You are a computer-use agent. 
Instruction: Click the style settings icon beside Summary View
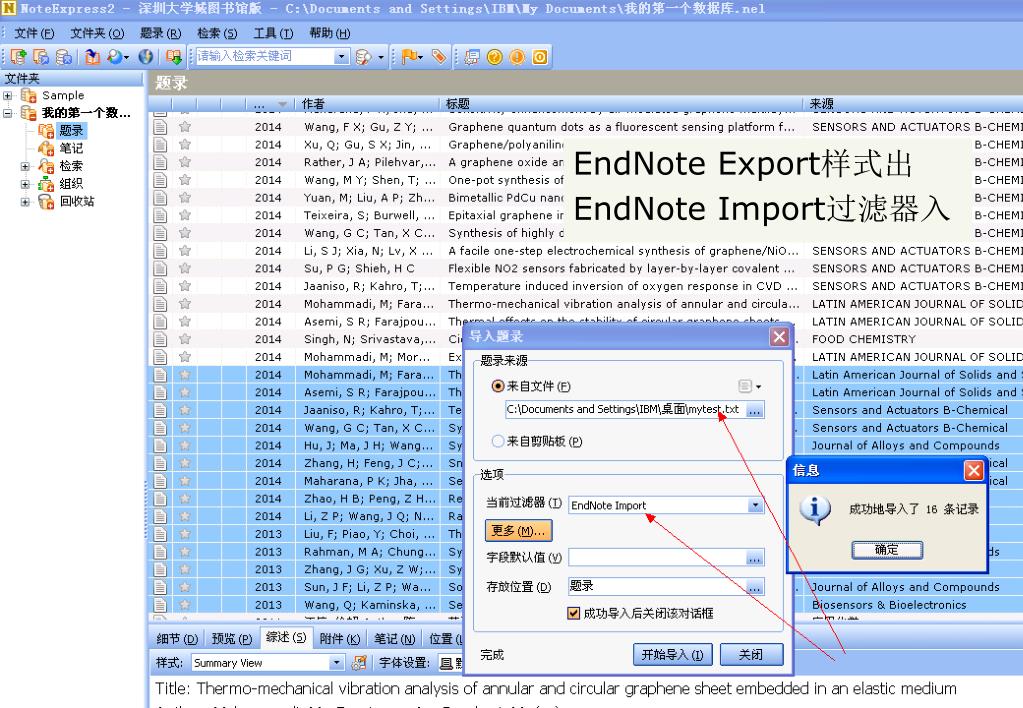click(359, 663)
